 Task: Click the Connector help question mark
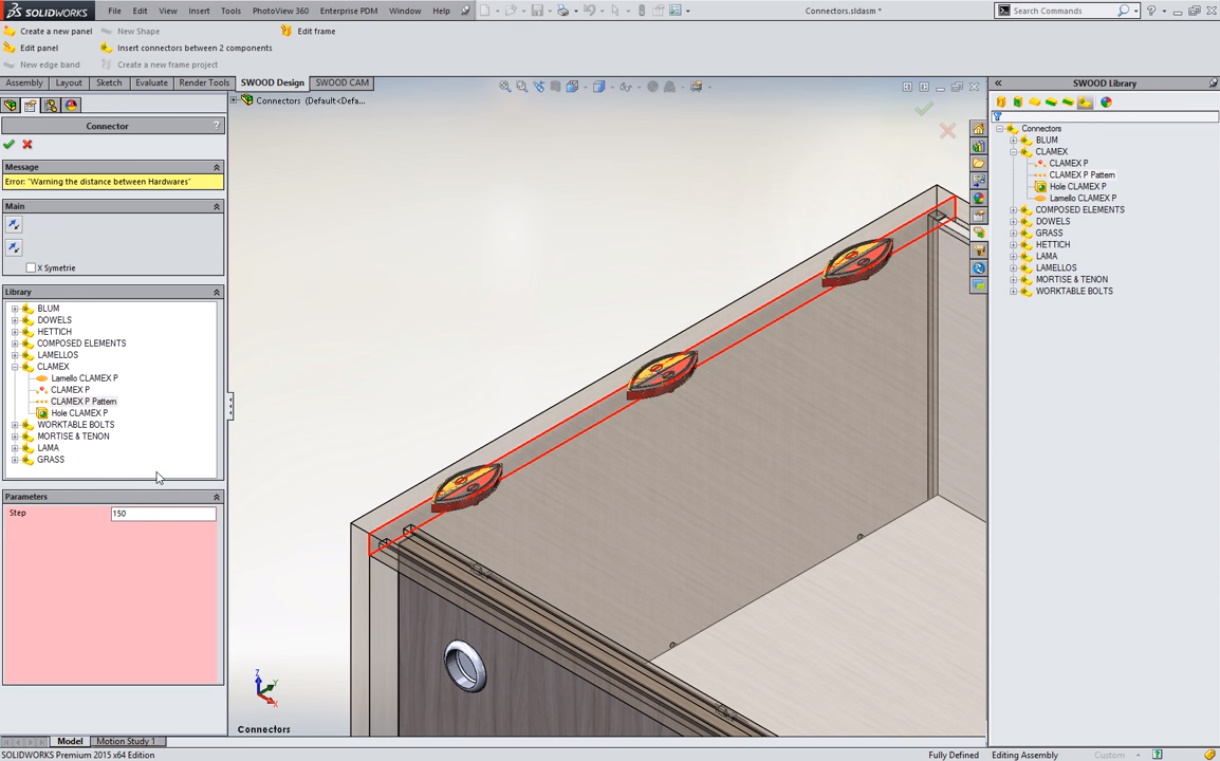point(216,126)
